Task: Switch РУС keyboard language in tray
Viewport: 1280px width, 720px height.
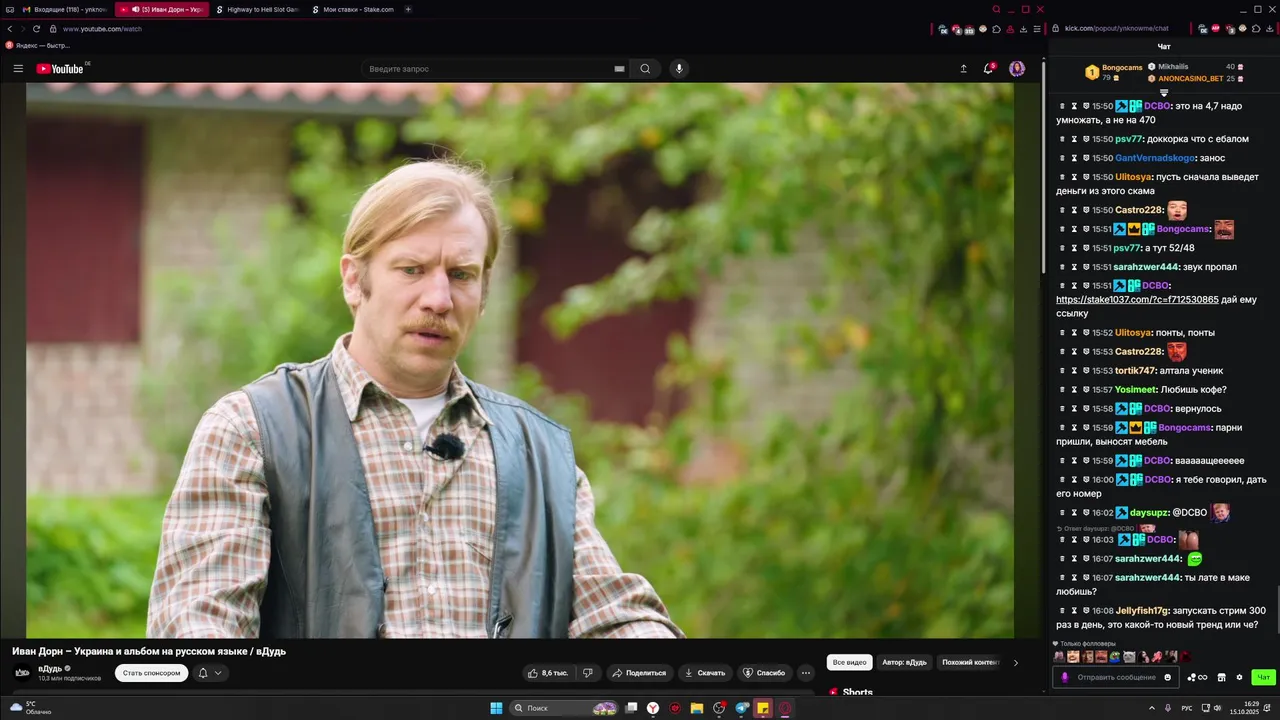Action: point(1187,708)
